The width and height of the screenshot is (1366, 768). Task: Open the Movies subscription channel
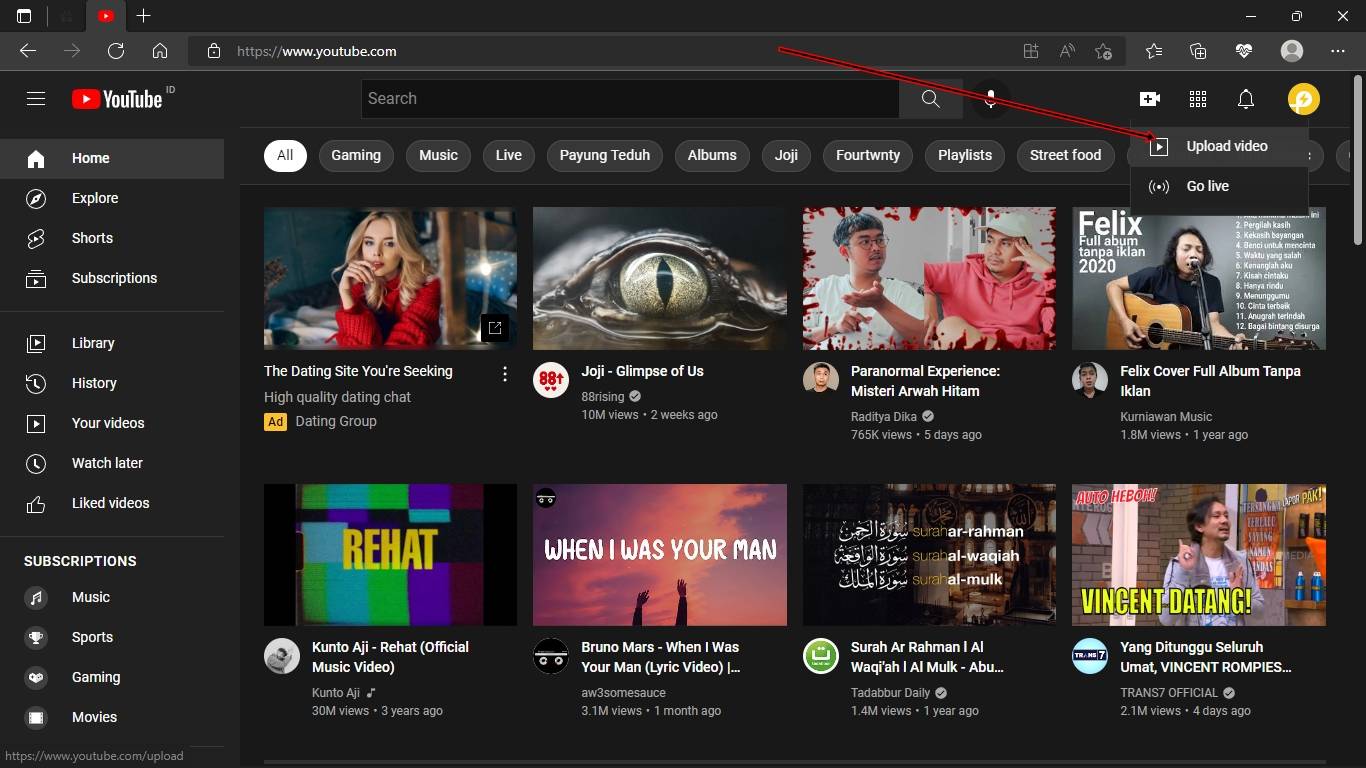click(x=112, y=717)
